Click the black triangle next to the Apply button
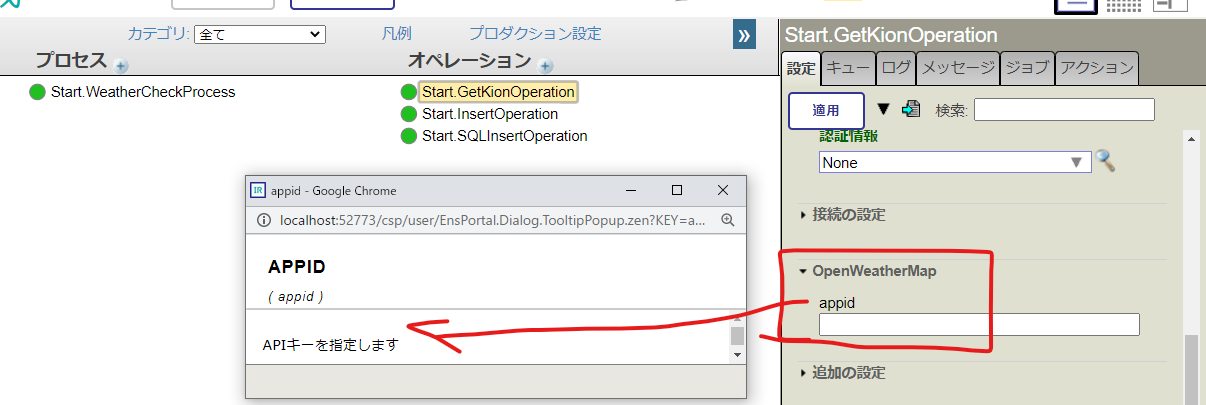Screen dimensions: 1206x405 click(x=883, y=109)
